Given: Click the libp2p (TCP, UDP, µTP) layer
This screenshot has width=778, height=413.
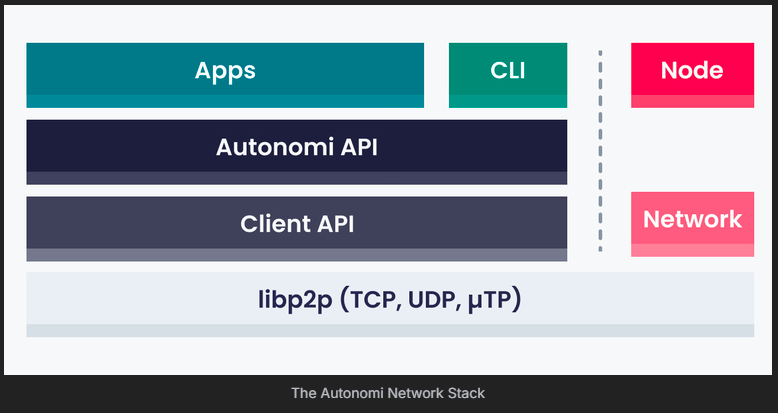Looking at the screenshot, I should [x=390, y=304].
